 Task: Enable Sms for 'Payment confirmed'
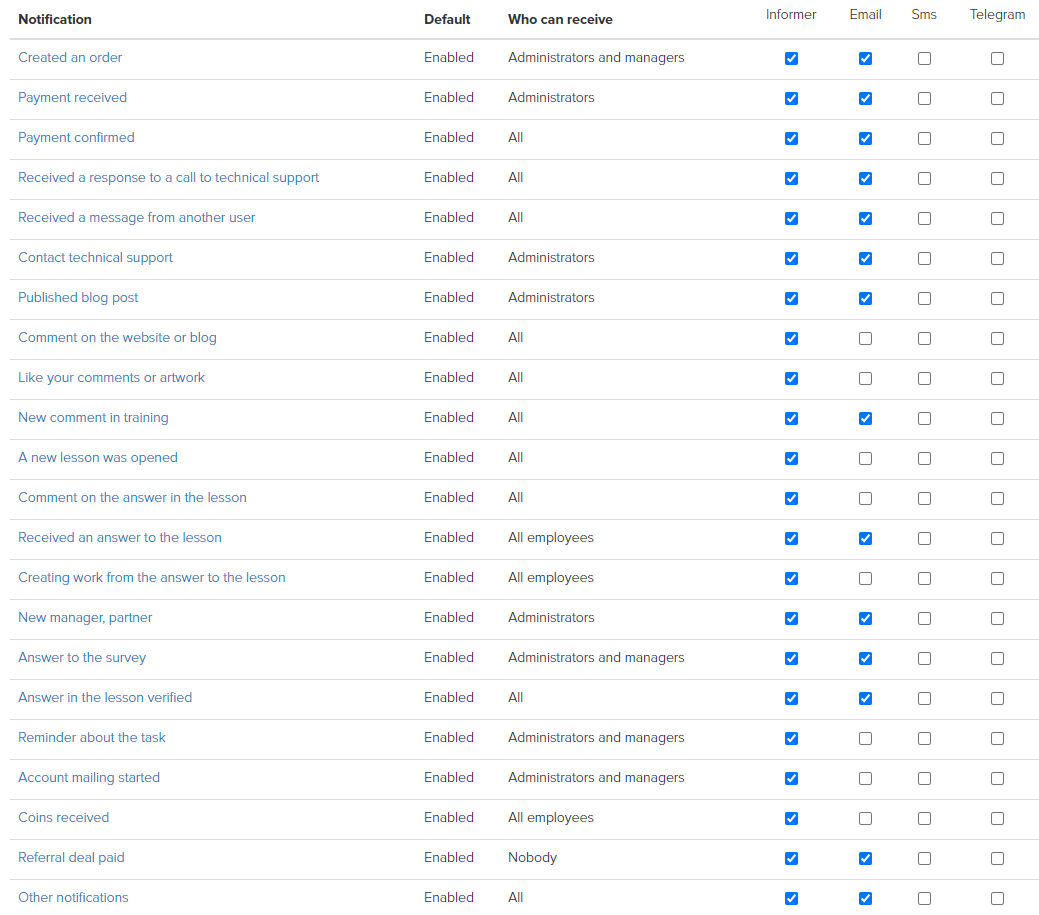pos(924,138)
